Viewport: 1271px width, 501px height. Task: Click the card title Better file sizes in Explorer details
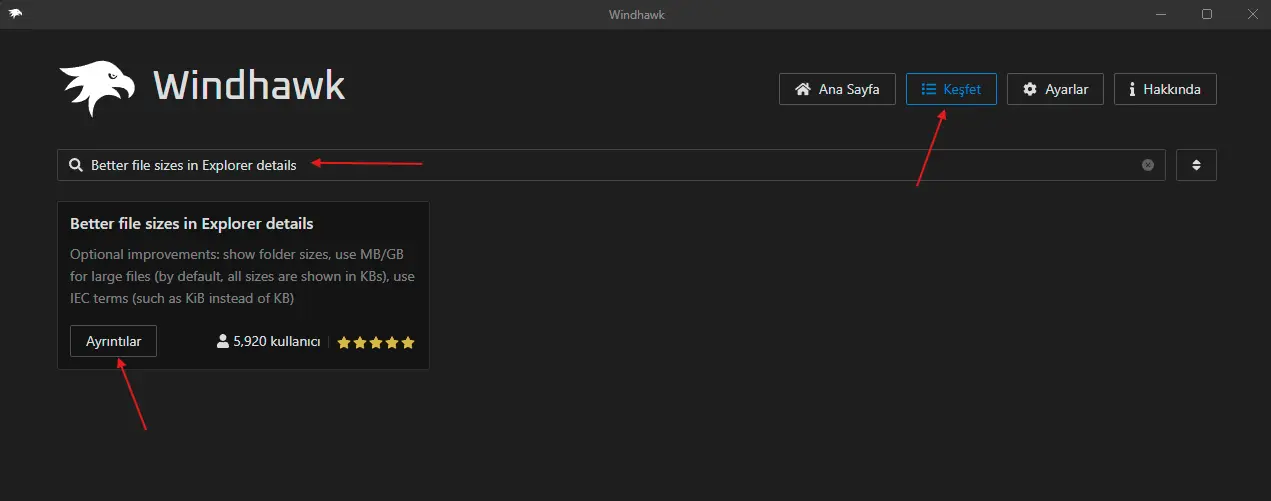point(192,224)
